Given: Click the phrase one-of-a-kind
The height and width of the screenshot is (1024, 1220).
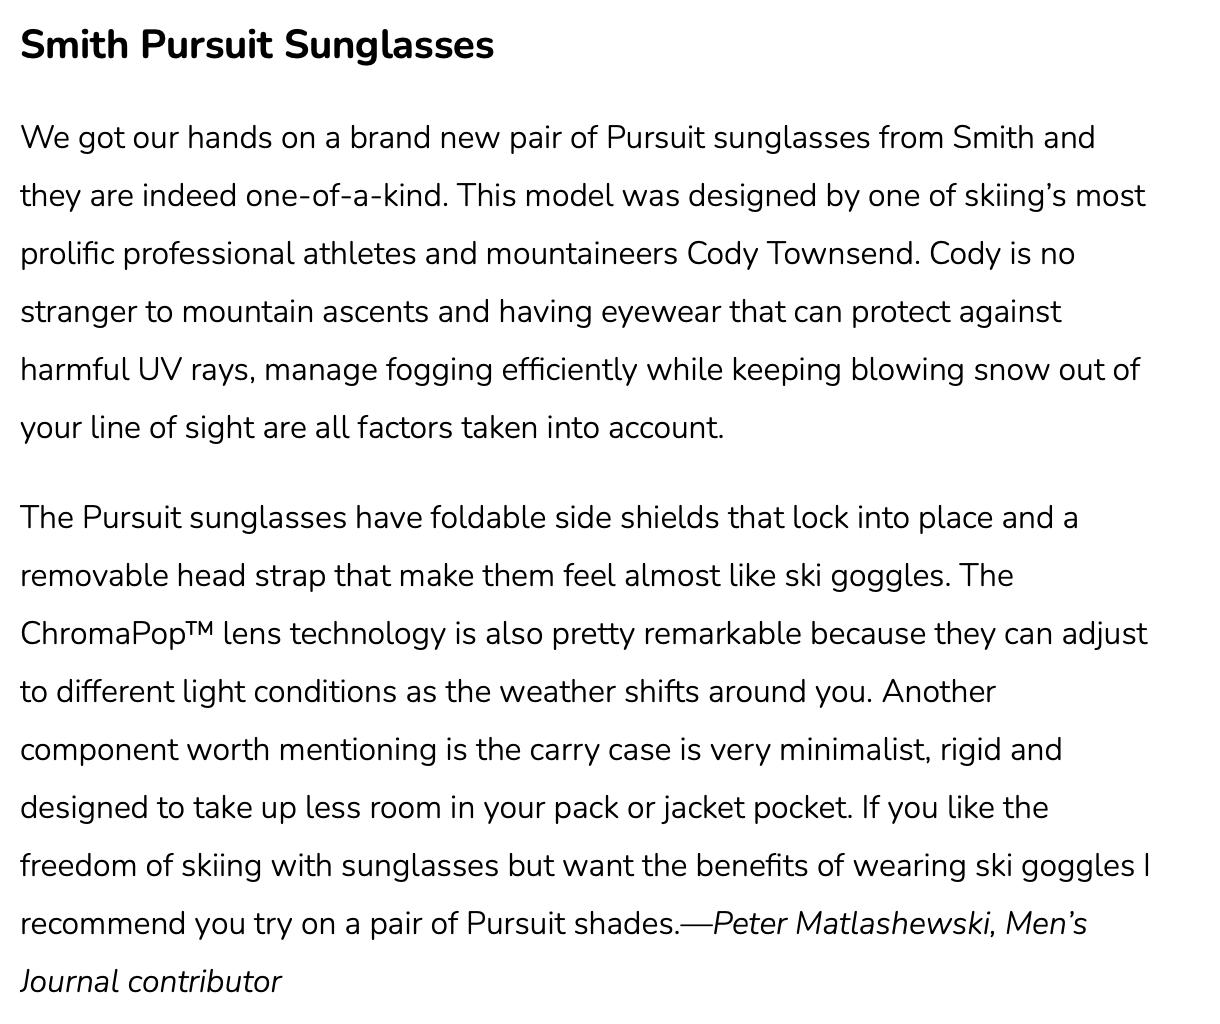Looking at the screenshot, I should (347, 196).
